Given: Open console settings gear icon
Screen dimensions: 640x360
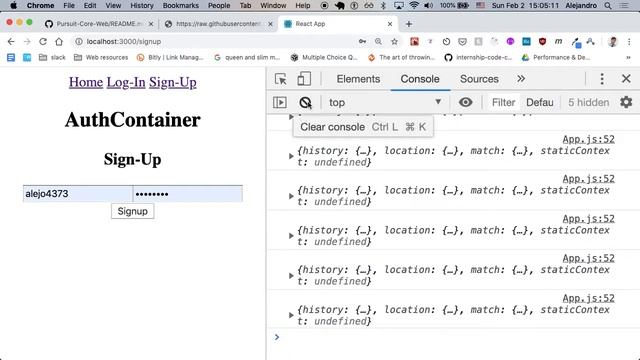Looking at the screenshot, I should (x=626, y=102).
